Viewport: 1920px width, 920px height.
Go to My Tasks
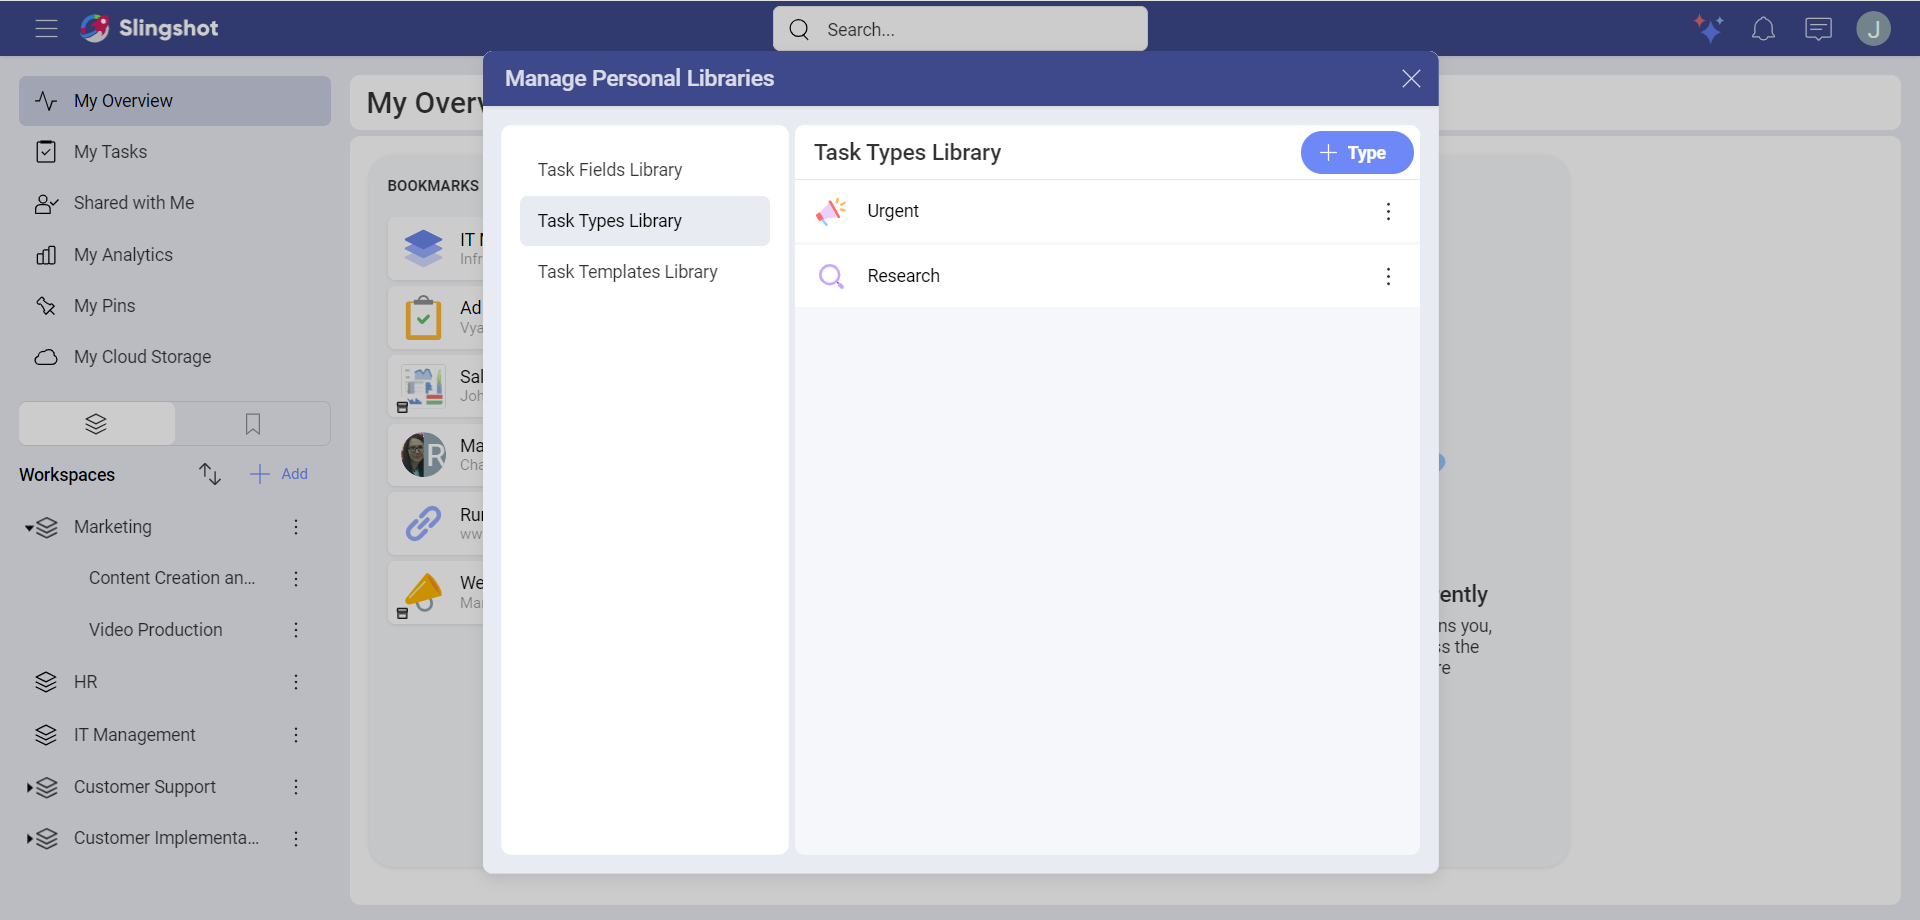175,152
